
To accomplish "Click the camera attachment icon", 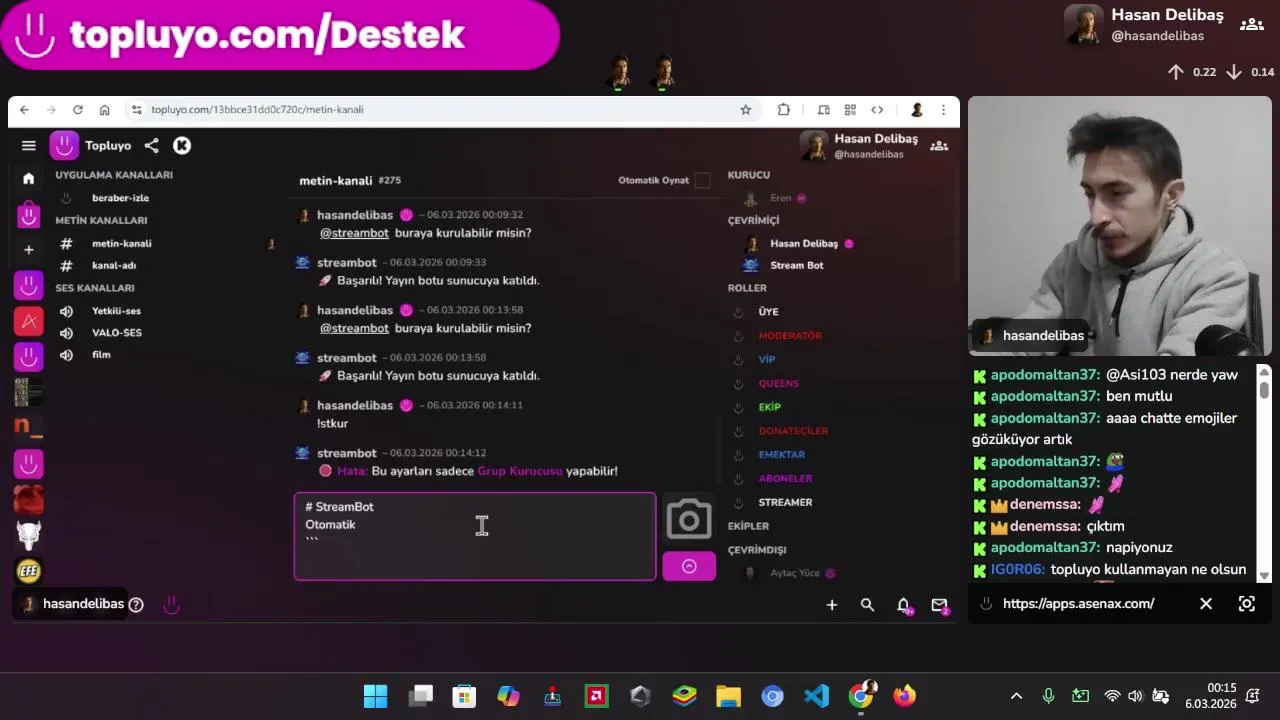I will (x=689, y=519).
